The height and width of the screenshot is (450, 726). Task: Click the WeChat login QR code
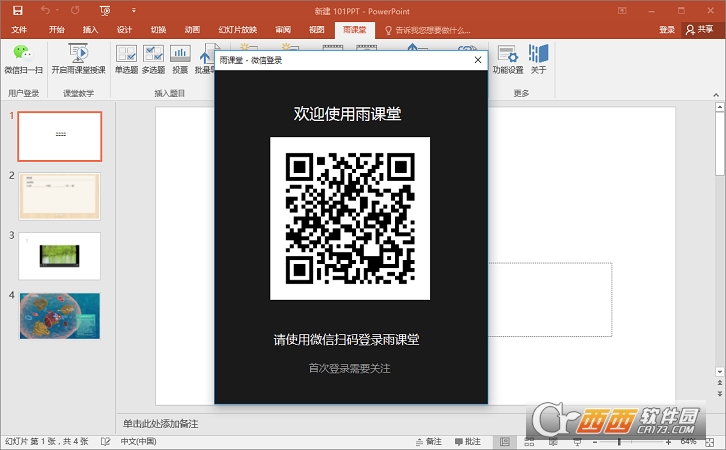point(350,218)
